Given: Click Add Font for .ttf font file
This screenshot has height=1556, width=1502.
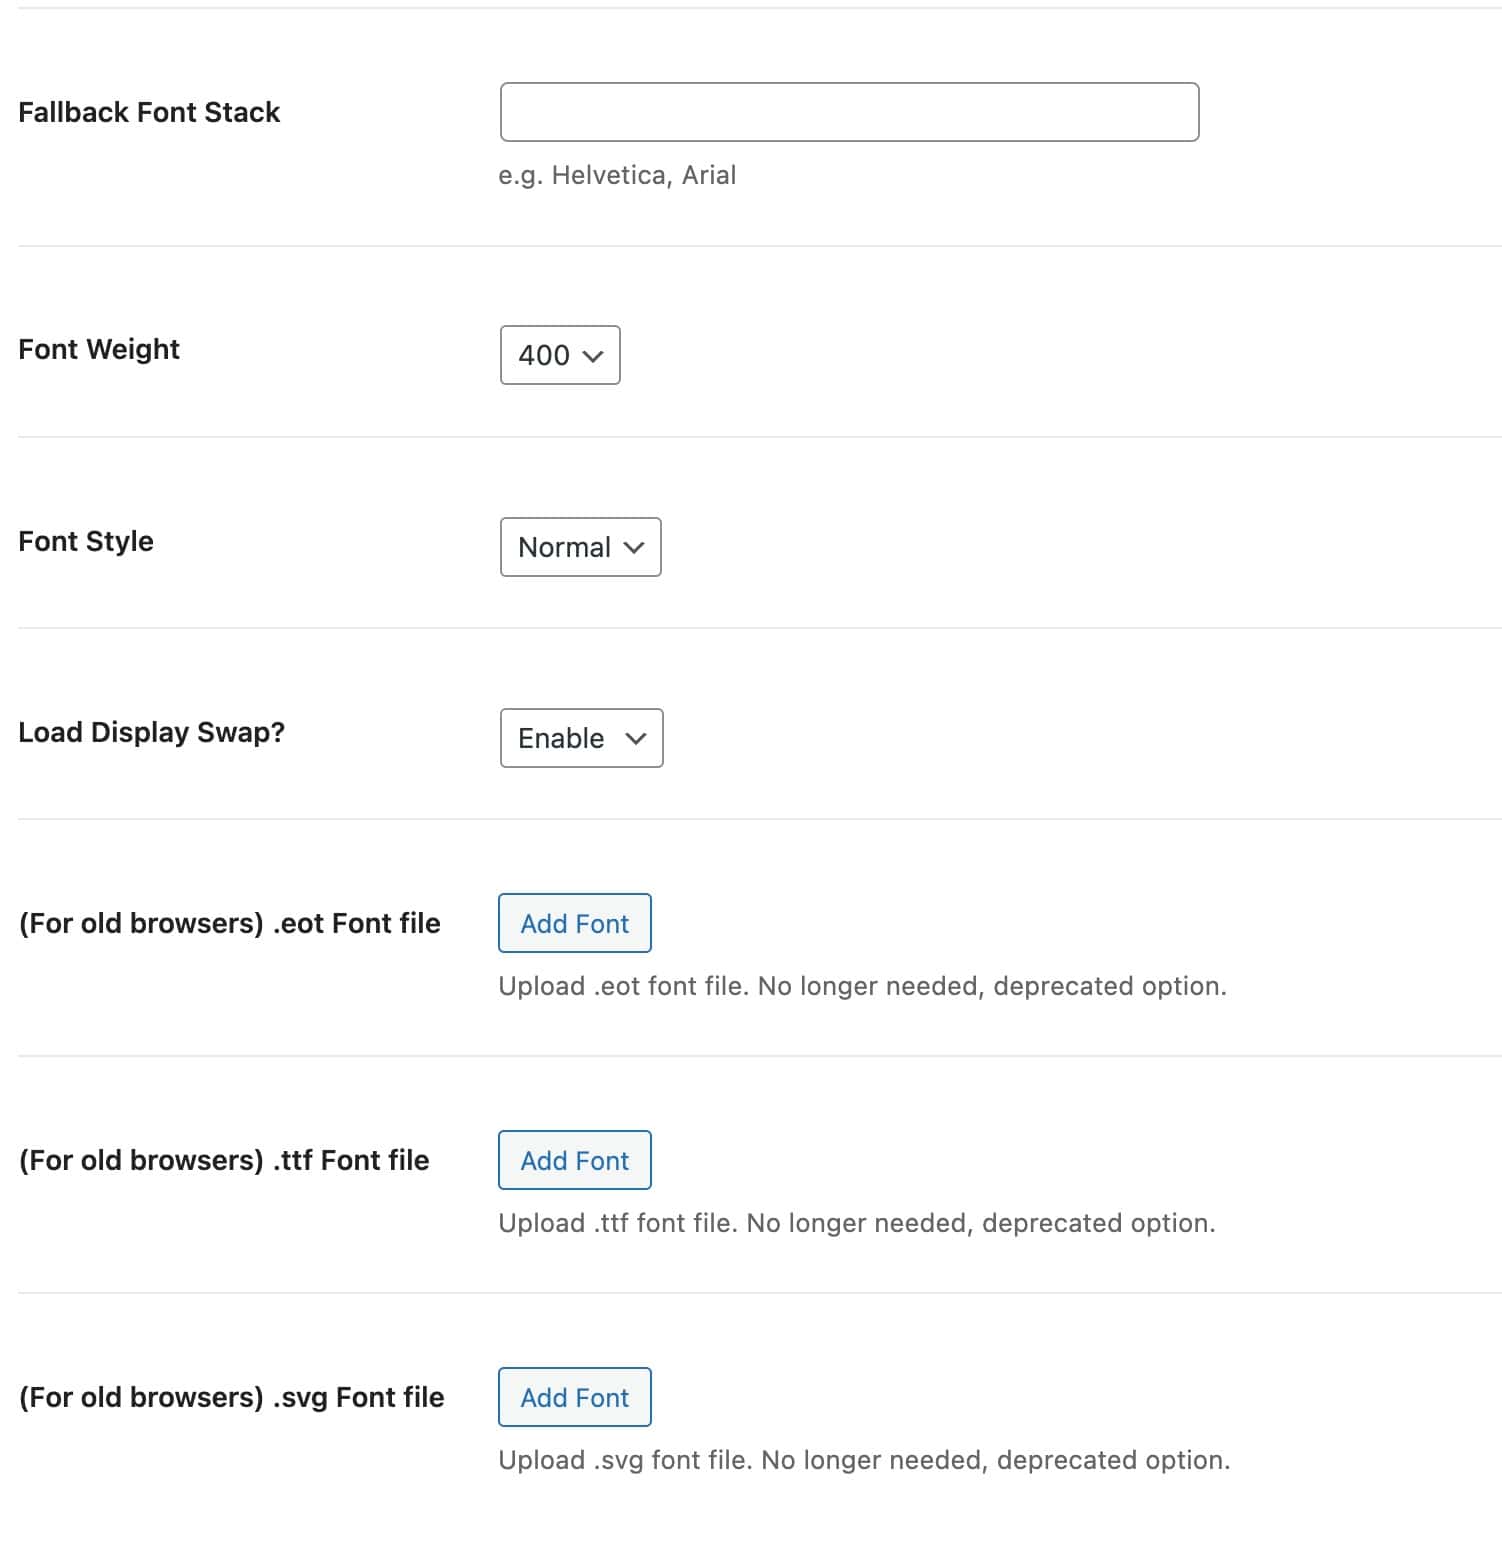Looking at the screenshot, I should [x=574, y=1160].
